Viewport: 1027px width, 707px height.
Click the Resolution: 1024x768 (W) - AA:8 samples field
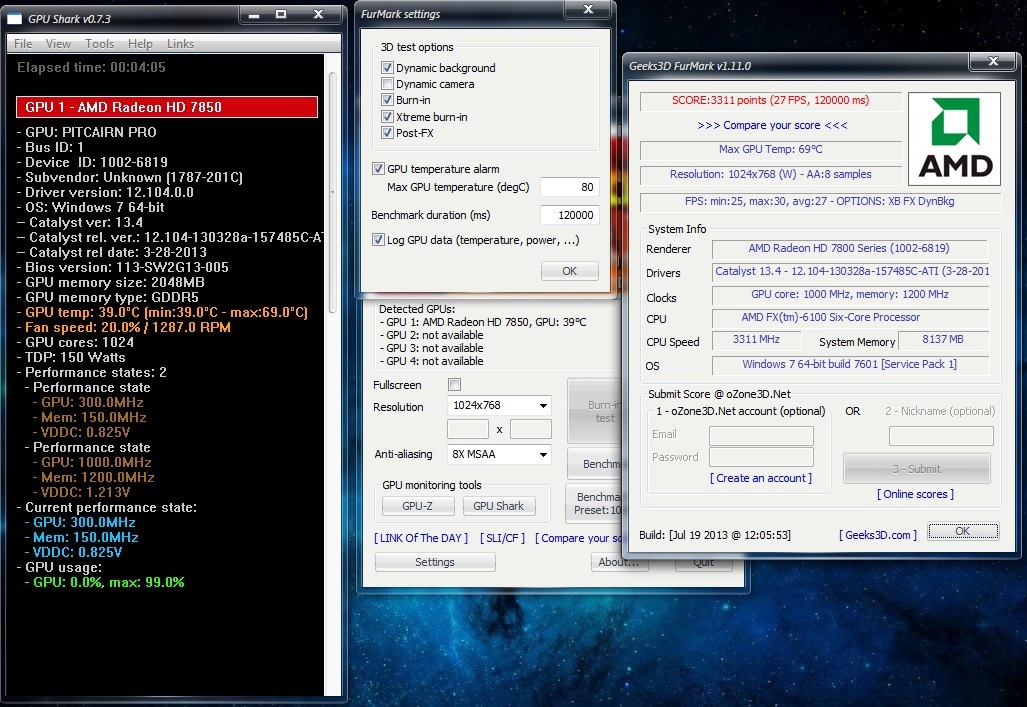tap(771, 175)
